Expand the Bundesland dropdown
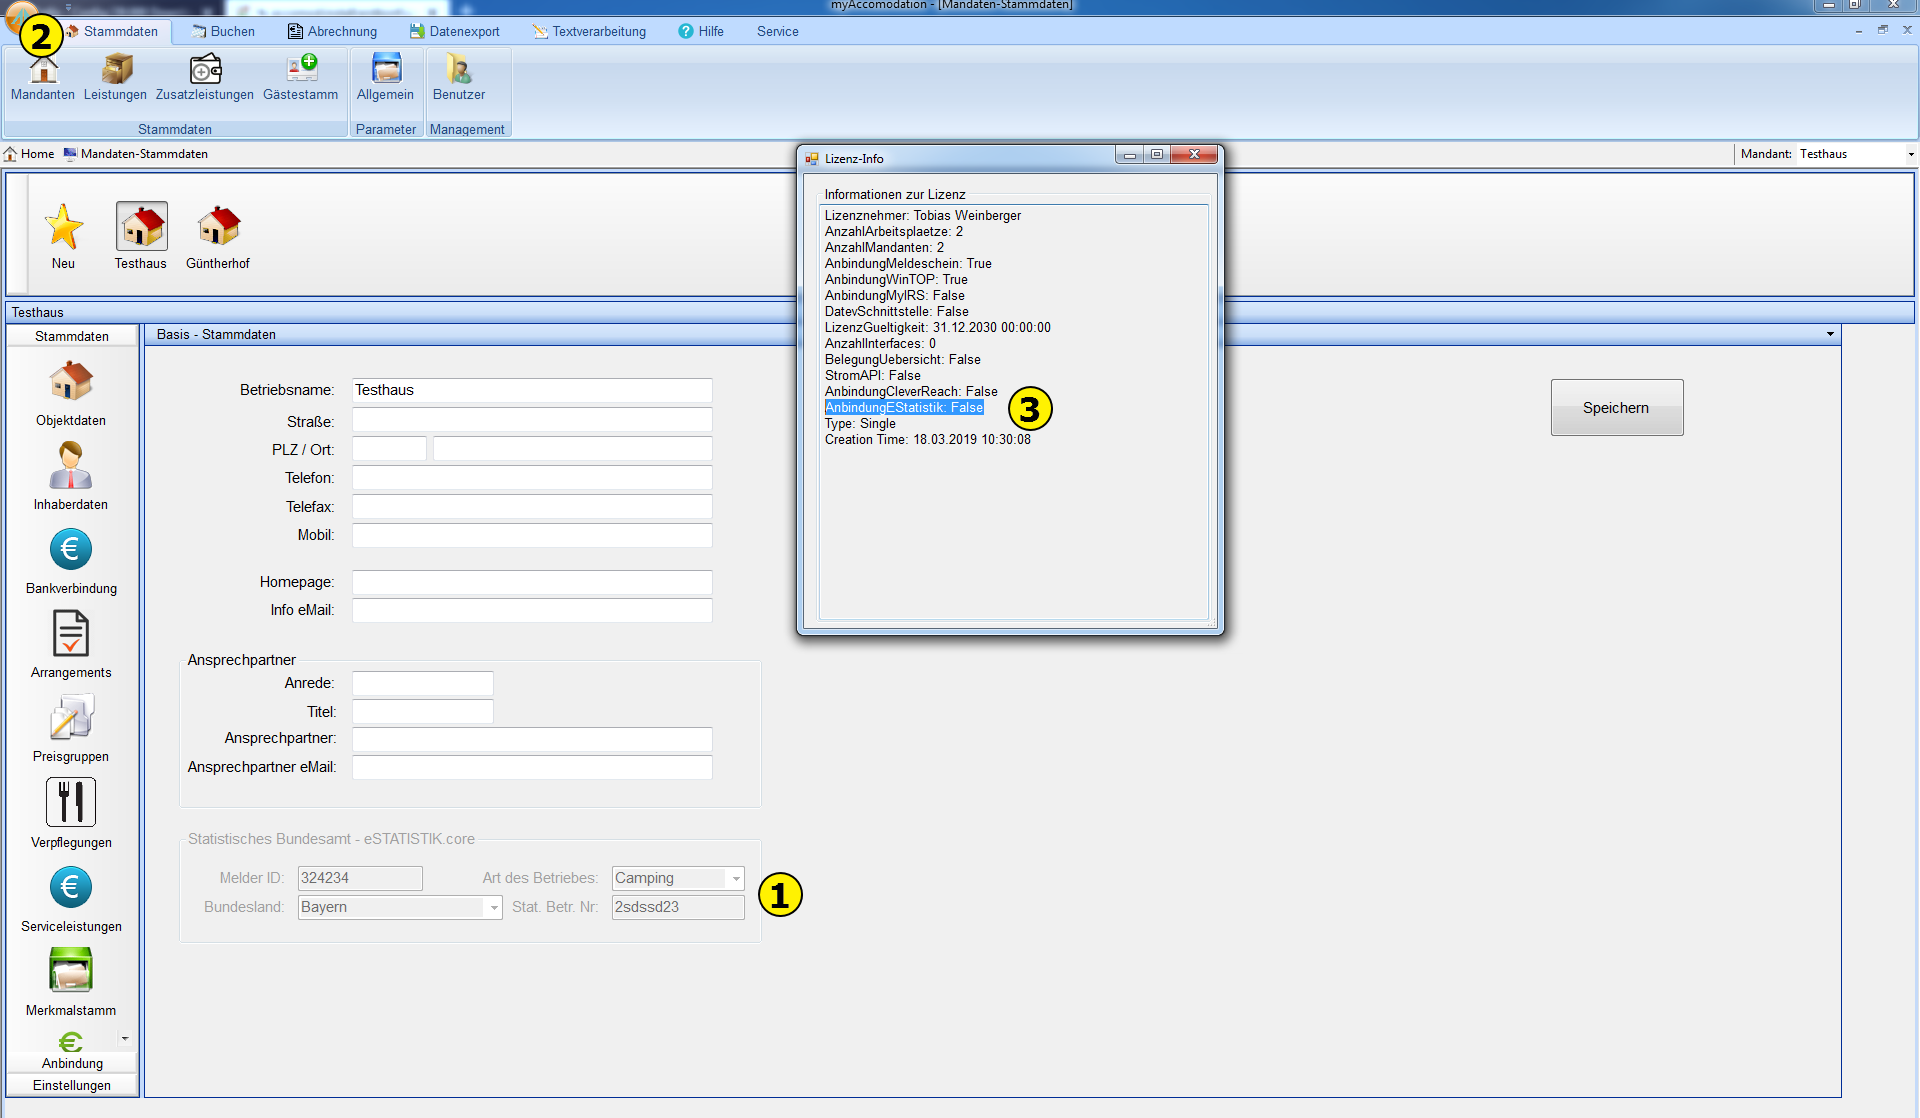 click(494, 907)
